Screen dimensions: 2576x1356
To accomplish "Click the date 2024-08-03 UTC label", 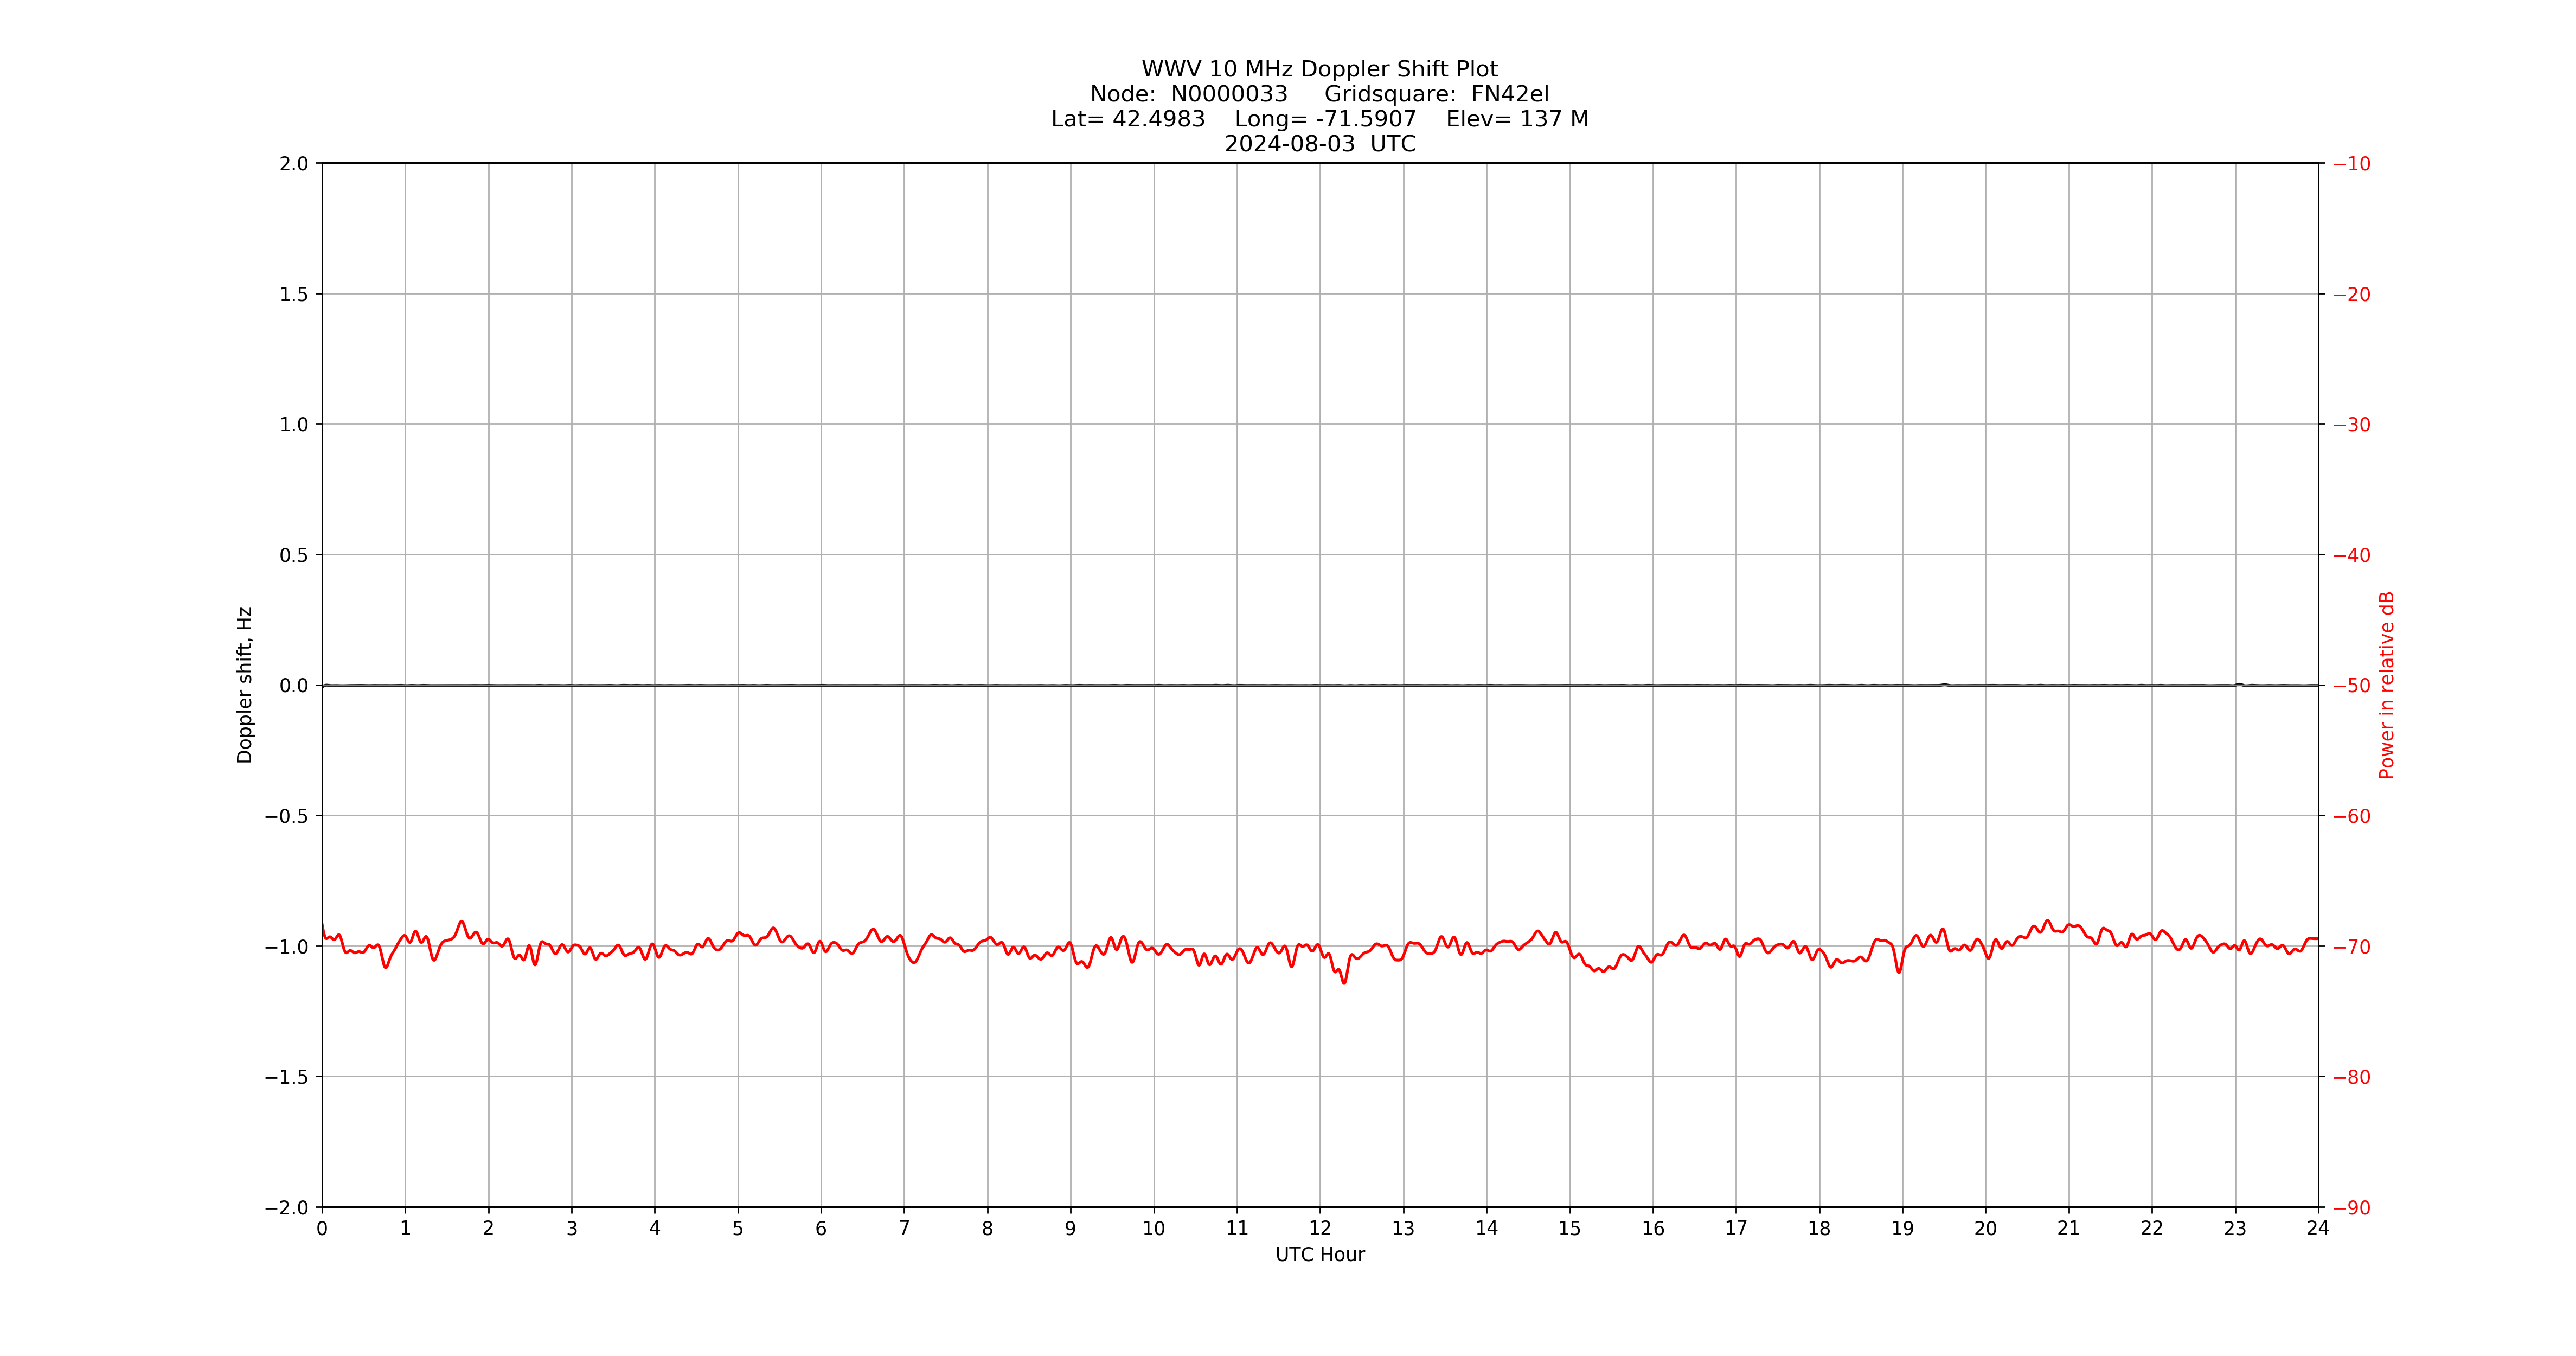I will point(1322,143).
